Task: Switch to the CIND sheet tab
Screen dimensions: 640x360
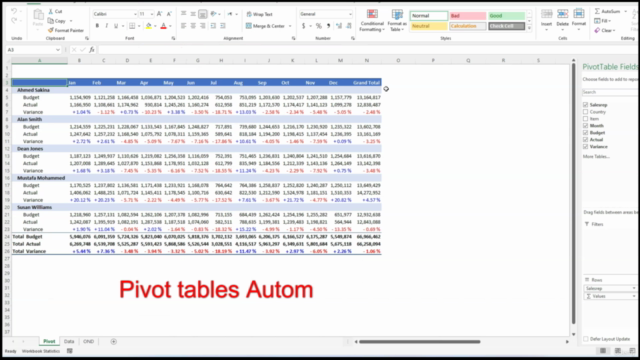Action: click(89, 341)
